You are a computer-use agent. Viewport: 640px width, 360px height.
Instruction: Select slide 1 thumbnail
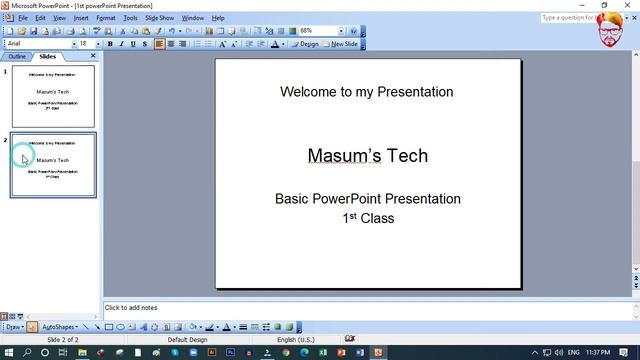tap(53, 96)
